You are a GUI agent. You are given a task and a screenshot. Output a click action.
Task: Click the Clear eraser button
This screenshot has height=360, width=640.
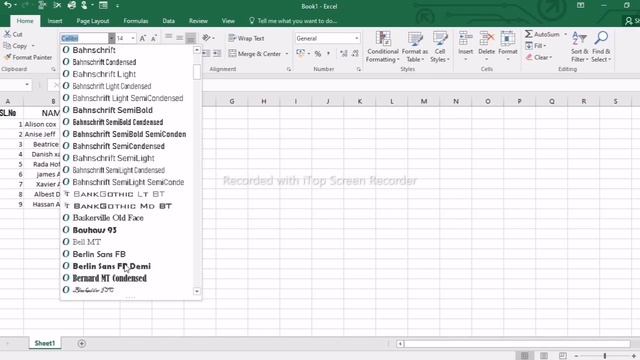[539, 58]
